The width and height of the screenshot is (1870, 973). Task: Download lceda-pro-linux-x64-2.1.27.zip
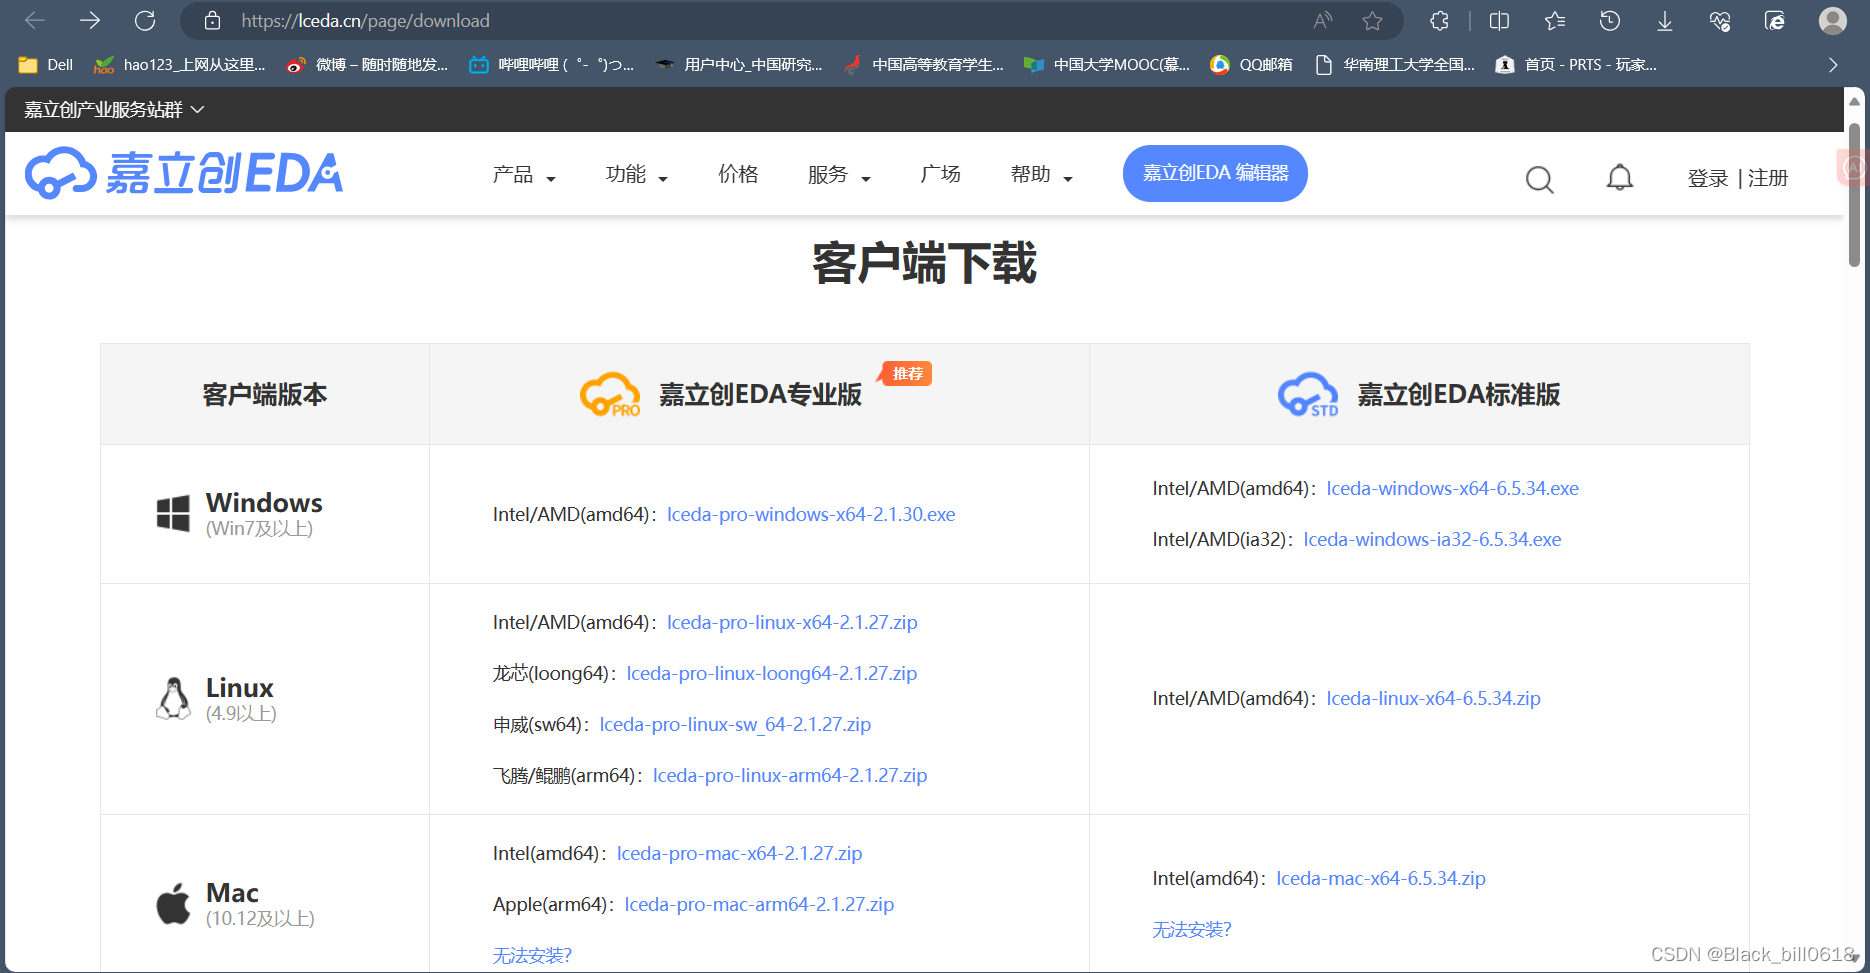click(x=792, y=622)
